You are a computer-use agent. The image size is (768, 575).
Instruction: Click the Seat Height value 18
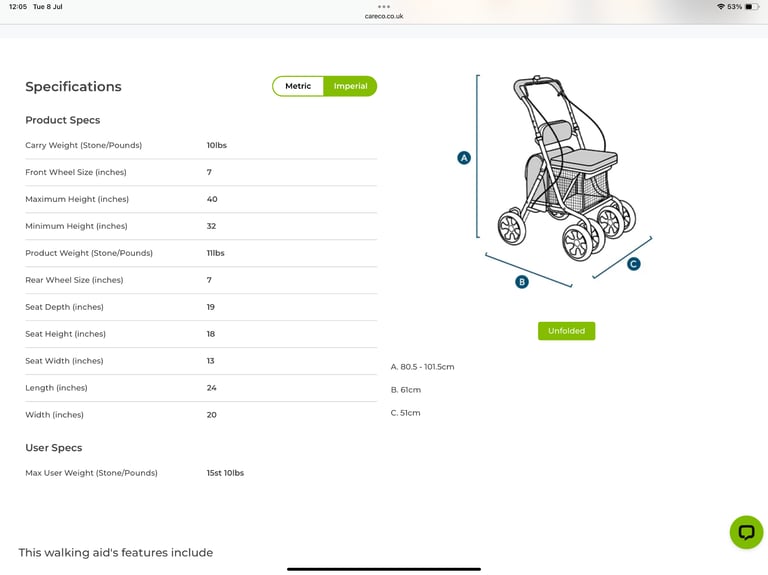click(x=211, y=334)
